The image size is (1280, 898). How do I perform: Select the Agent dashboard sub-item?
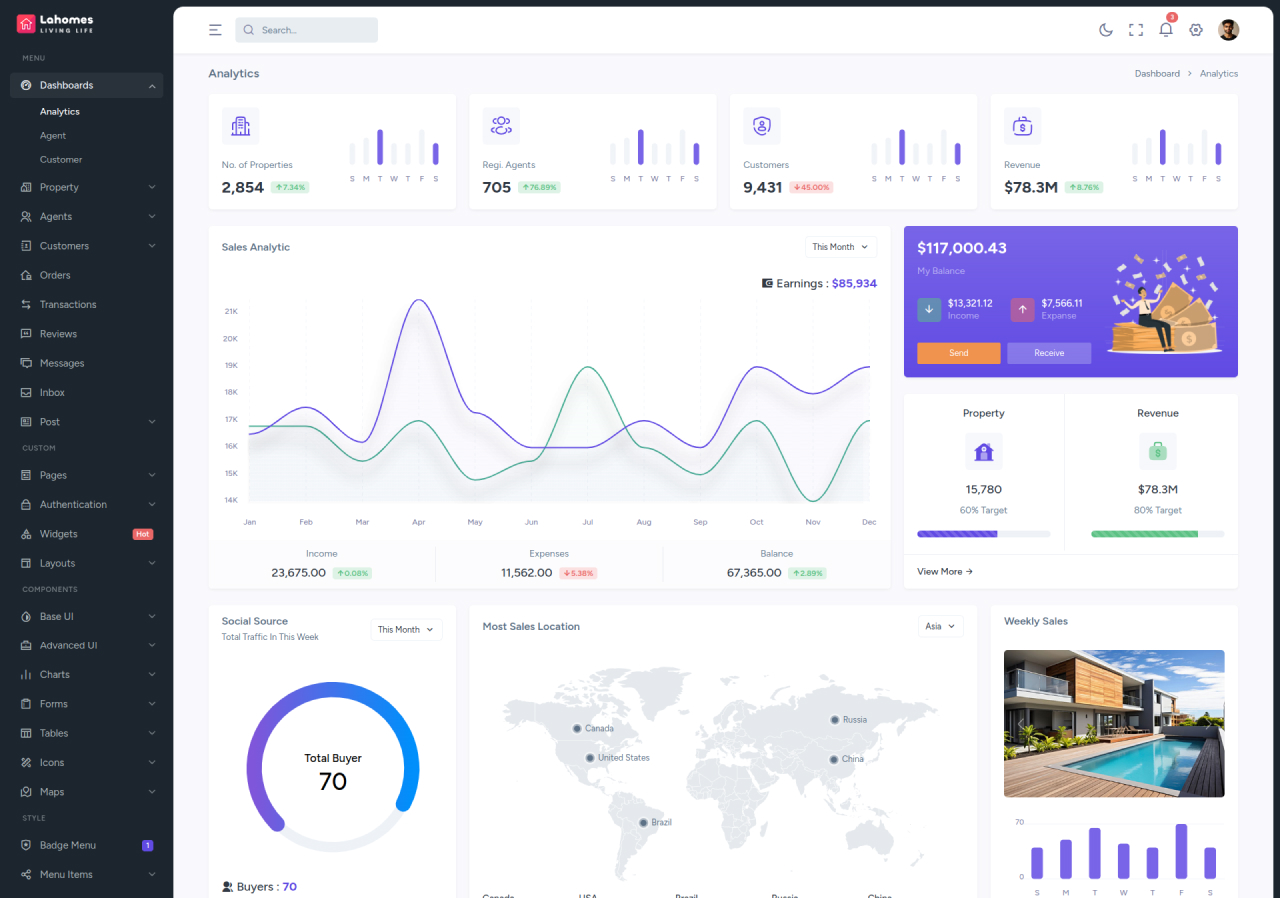point(53,136)
